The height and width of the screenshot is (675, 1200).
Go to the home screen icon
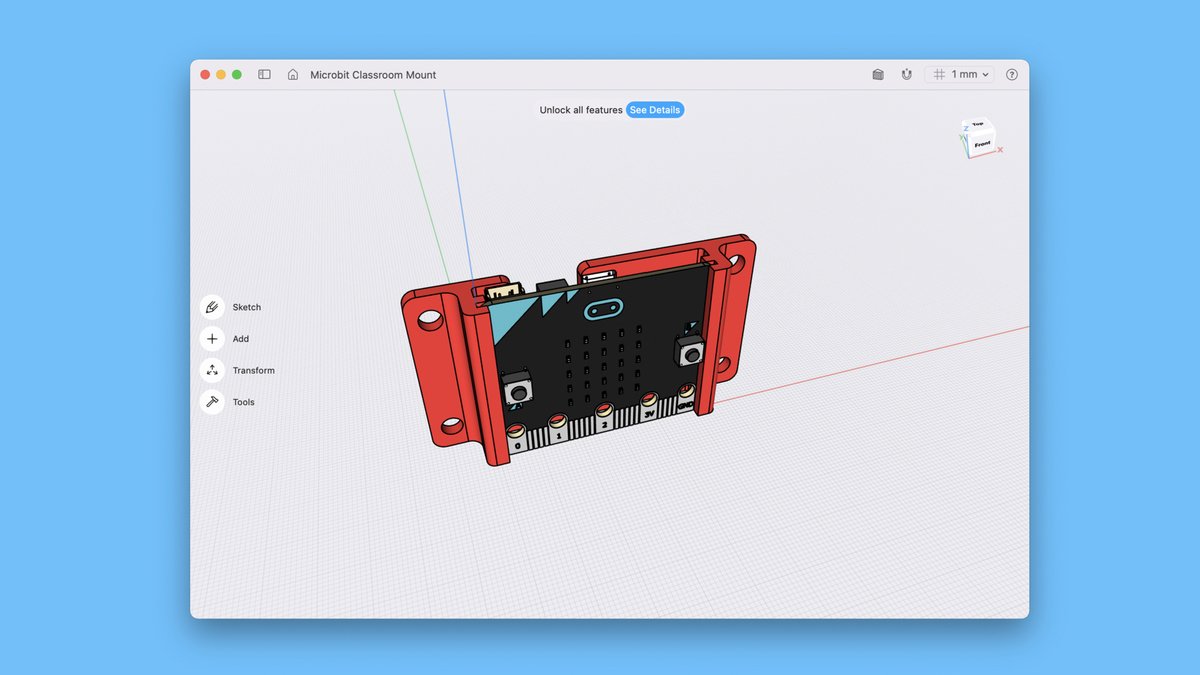(293, 75)
